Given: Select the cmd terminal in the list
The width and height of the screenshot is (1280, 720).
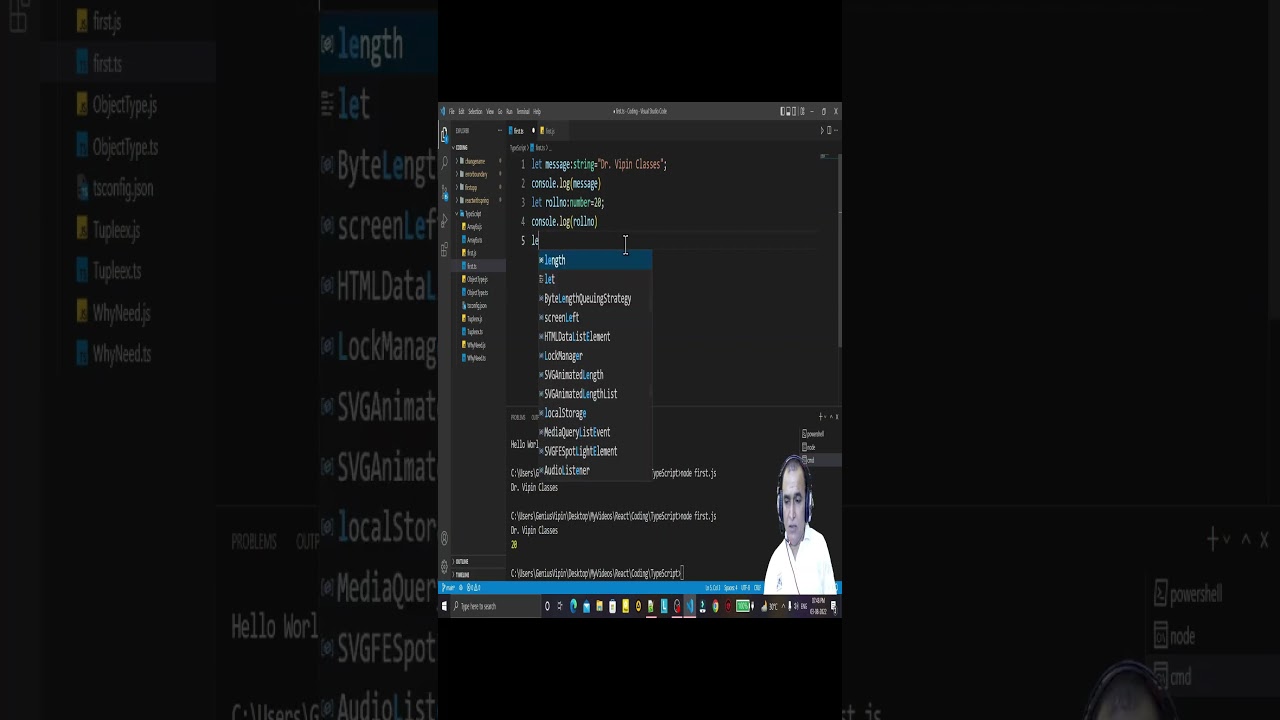Looking at the screenshot, I should (820, 460).
